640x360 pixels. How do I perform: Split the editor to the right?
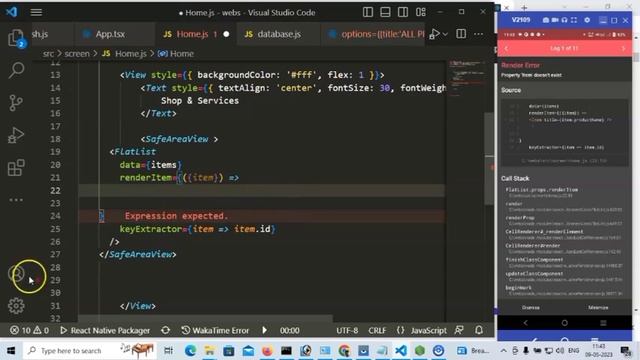(461, 34)
